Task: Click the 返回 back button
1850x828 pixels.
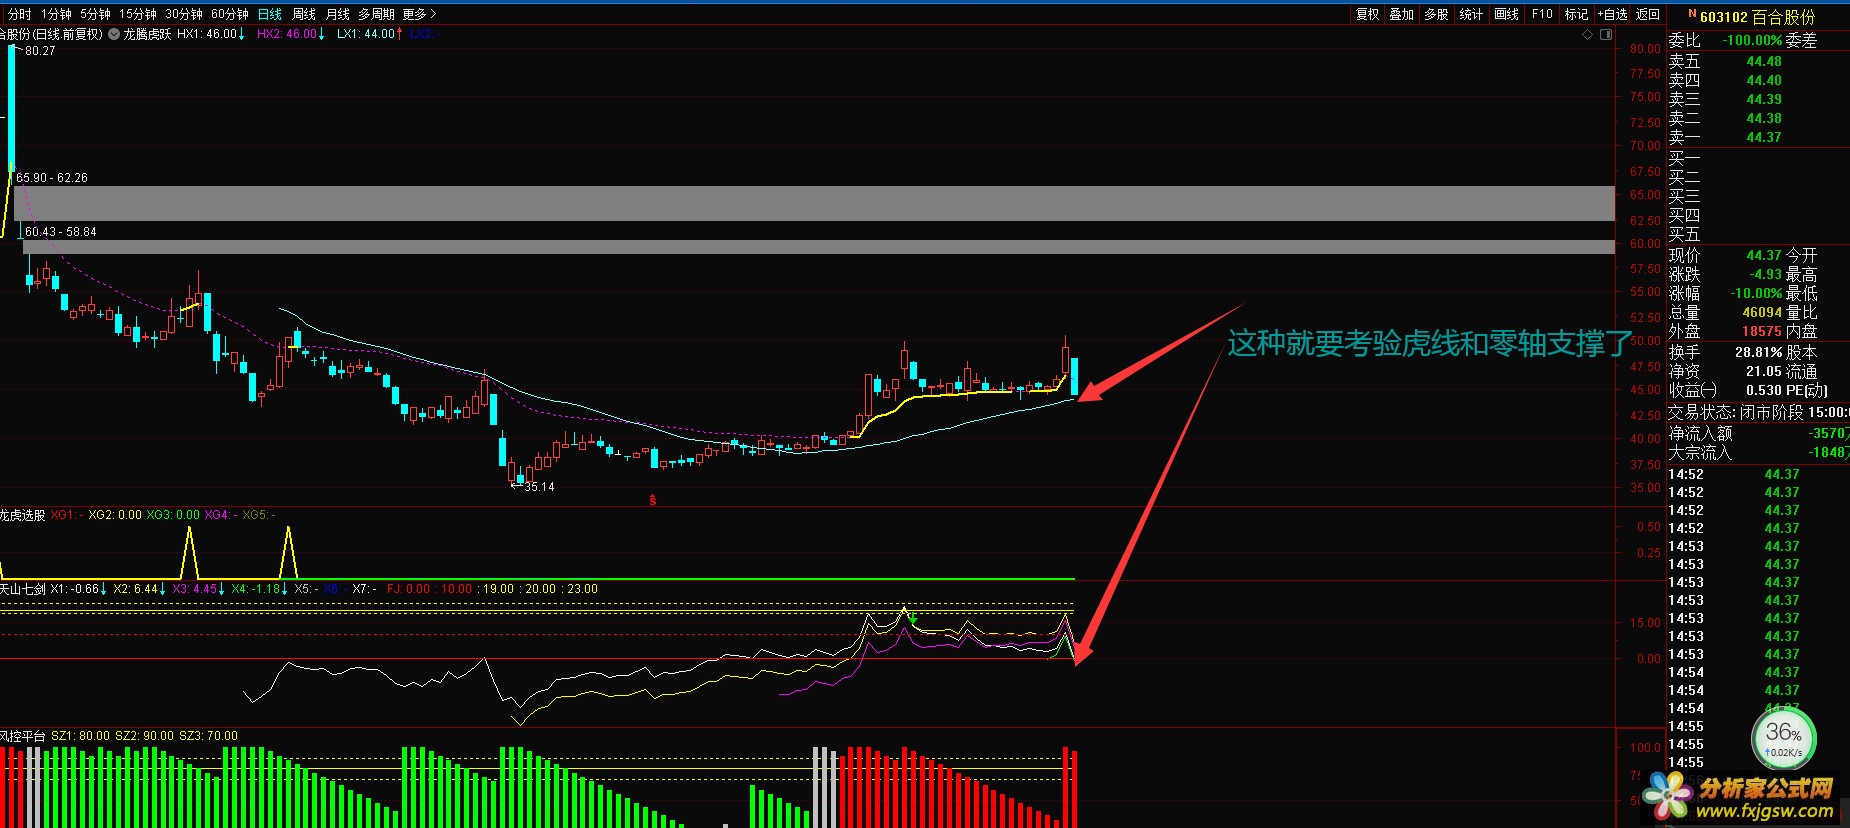Action: pos(1648,14)
